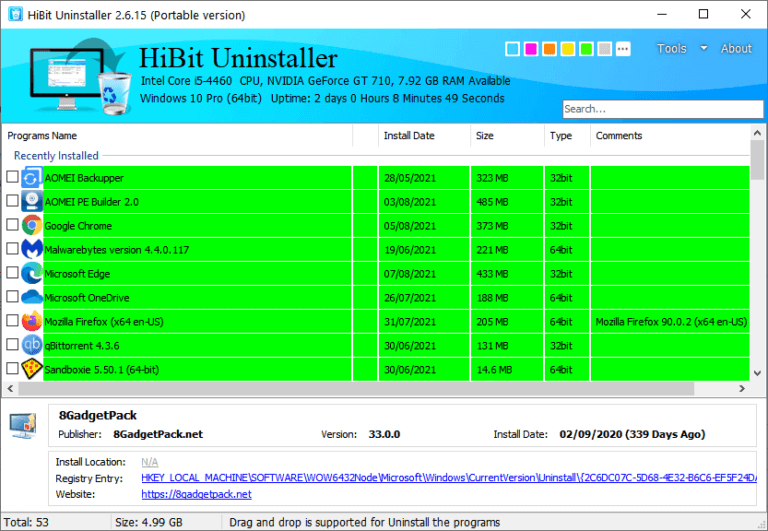Screen dimensions: 768x531
Task: Sort by Size column header
Action: 507,136
